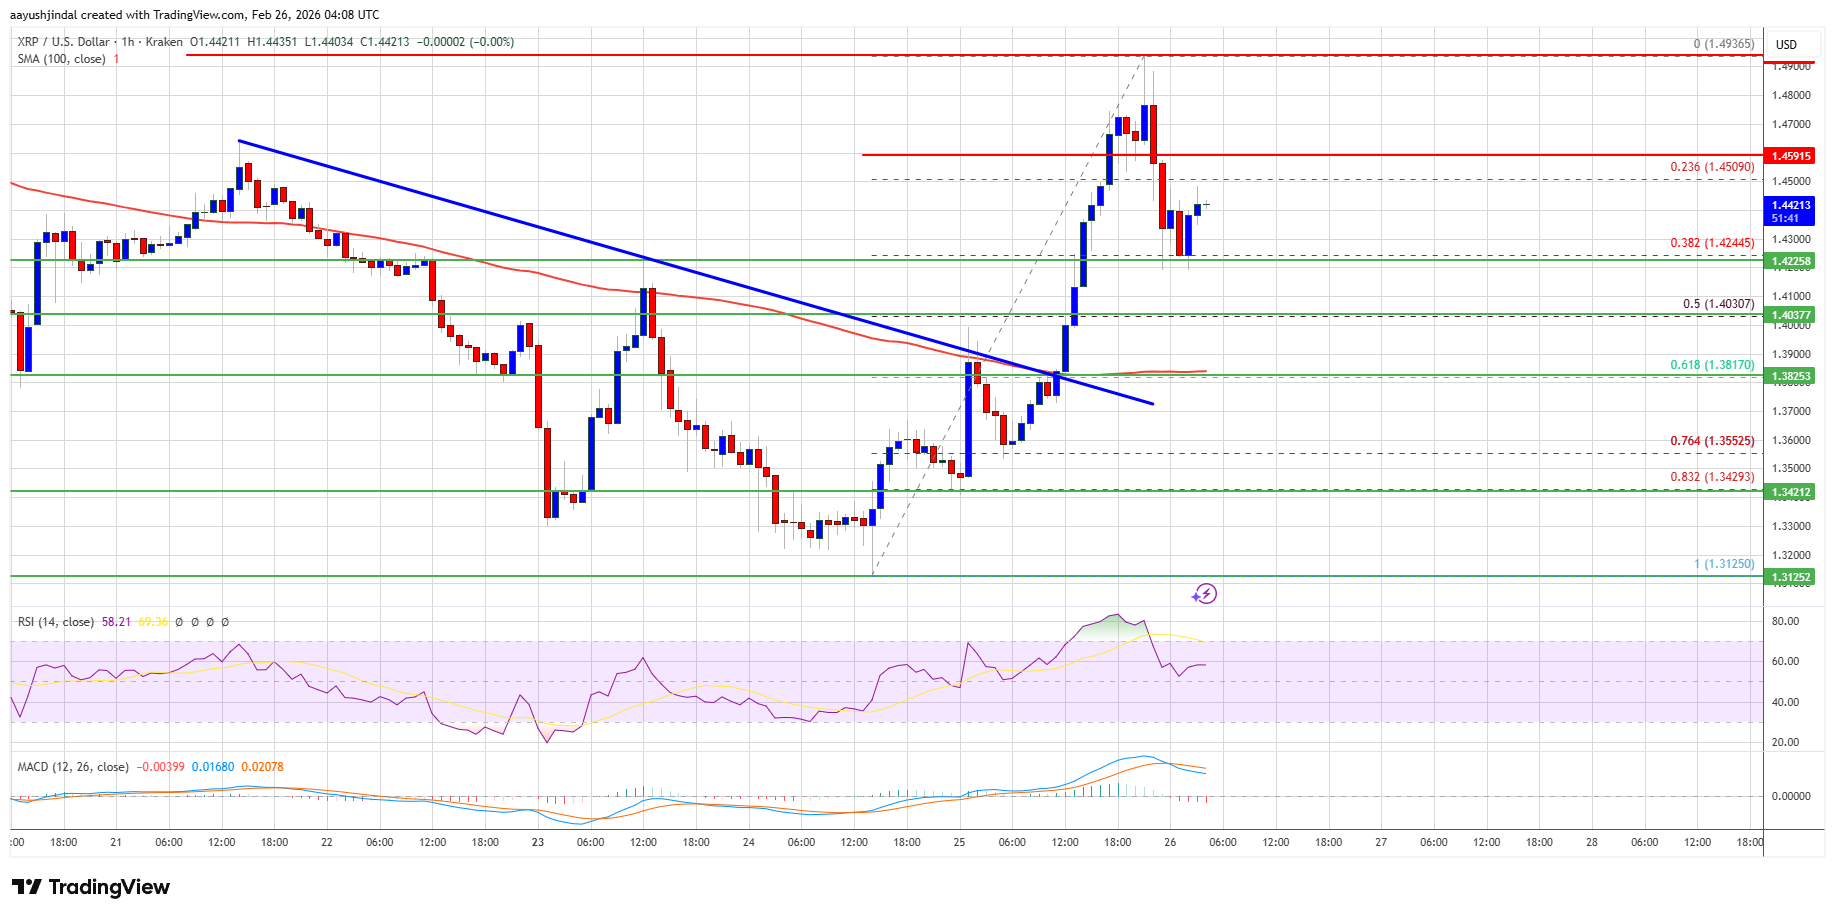Screen dimensions: 1835x917
Task: Click the red SMA value next to its label
Action: (x=117, y=59)
